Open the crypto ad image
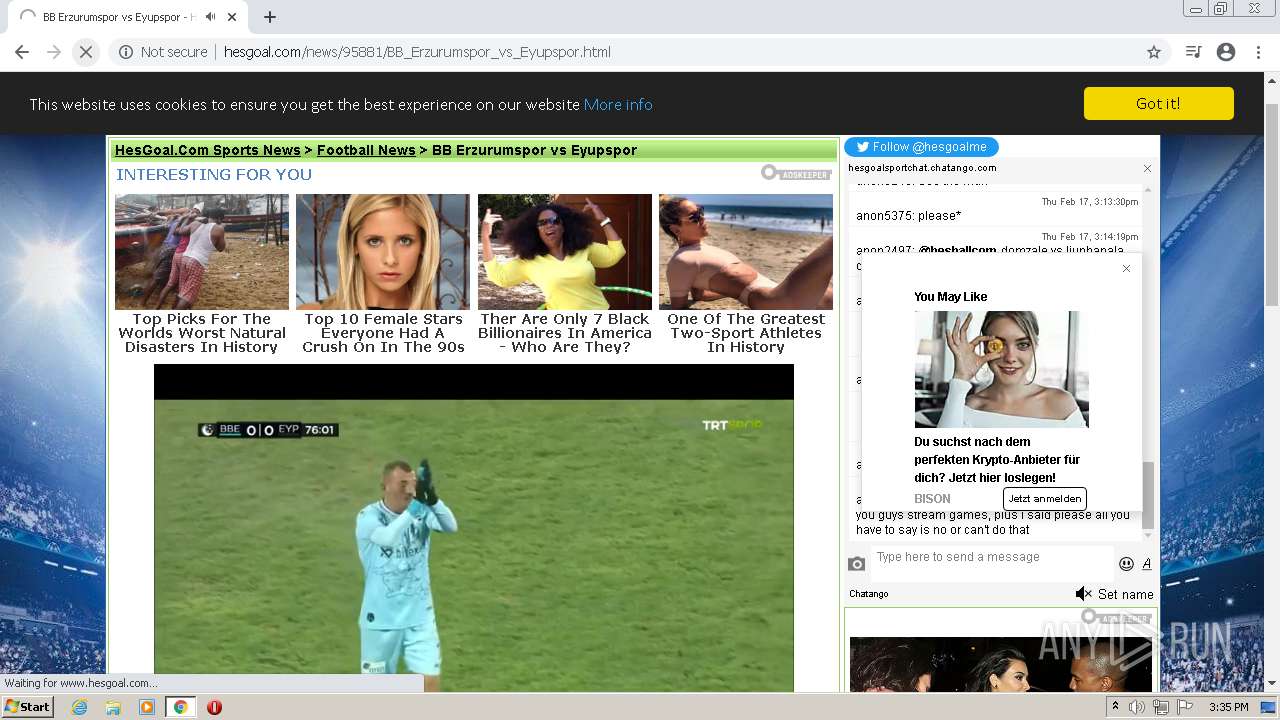Viewport: 1280px width, 720px height. [x=1001, y=369]
